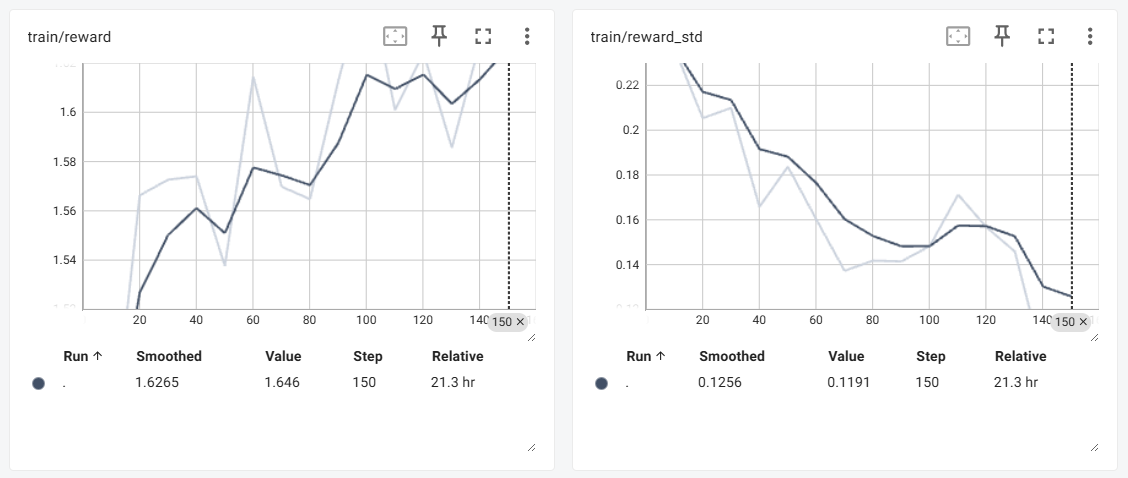Viewport: 1128px width, 478px height.
Task: Click run color dot in train/reward table
Action: [38, 382]
